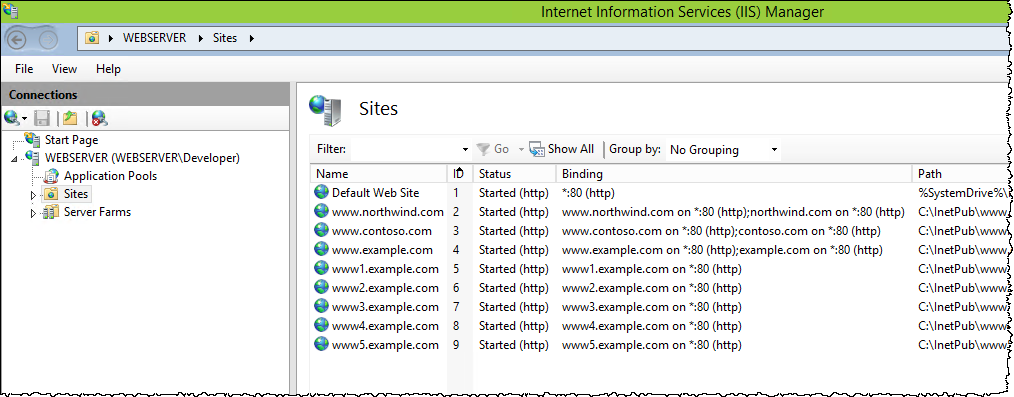Viewport: 1014px width, 397px height.
Task: Click the Save connections disk icon
Action: pos(42,118)
